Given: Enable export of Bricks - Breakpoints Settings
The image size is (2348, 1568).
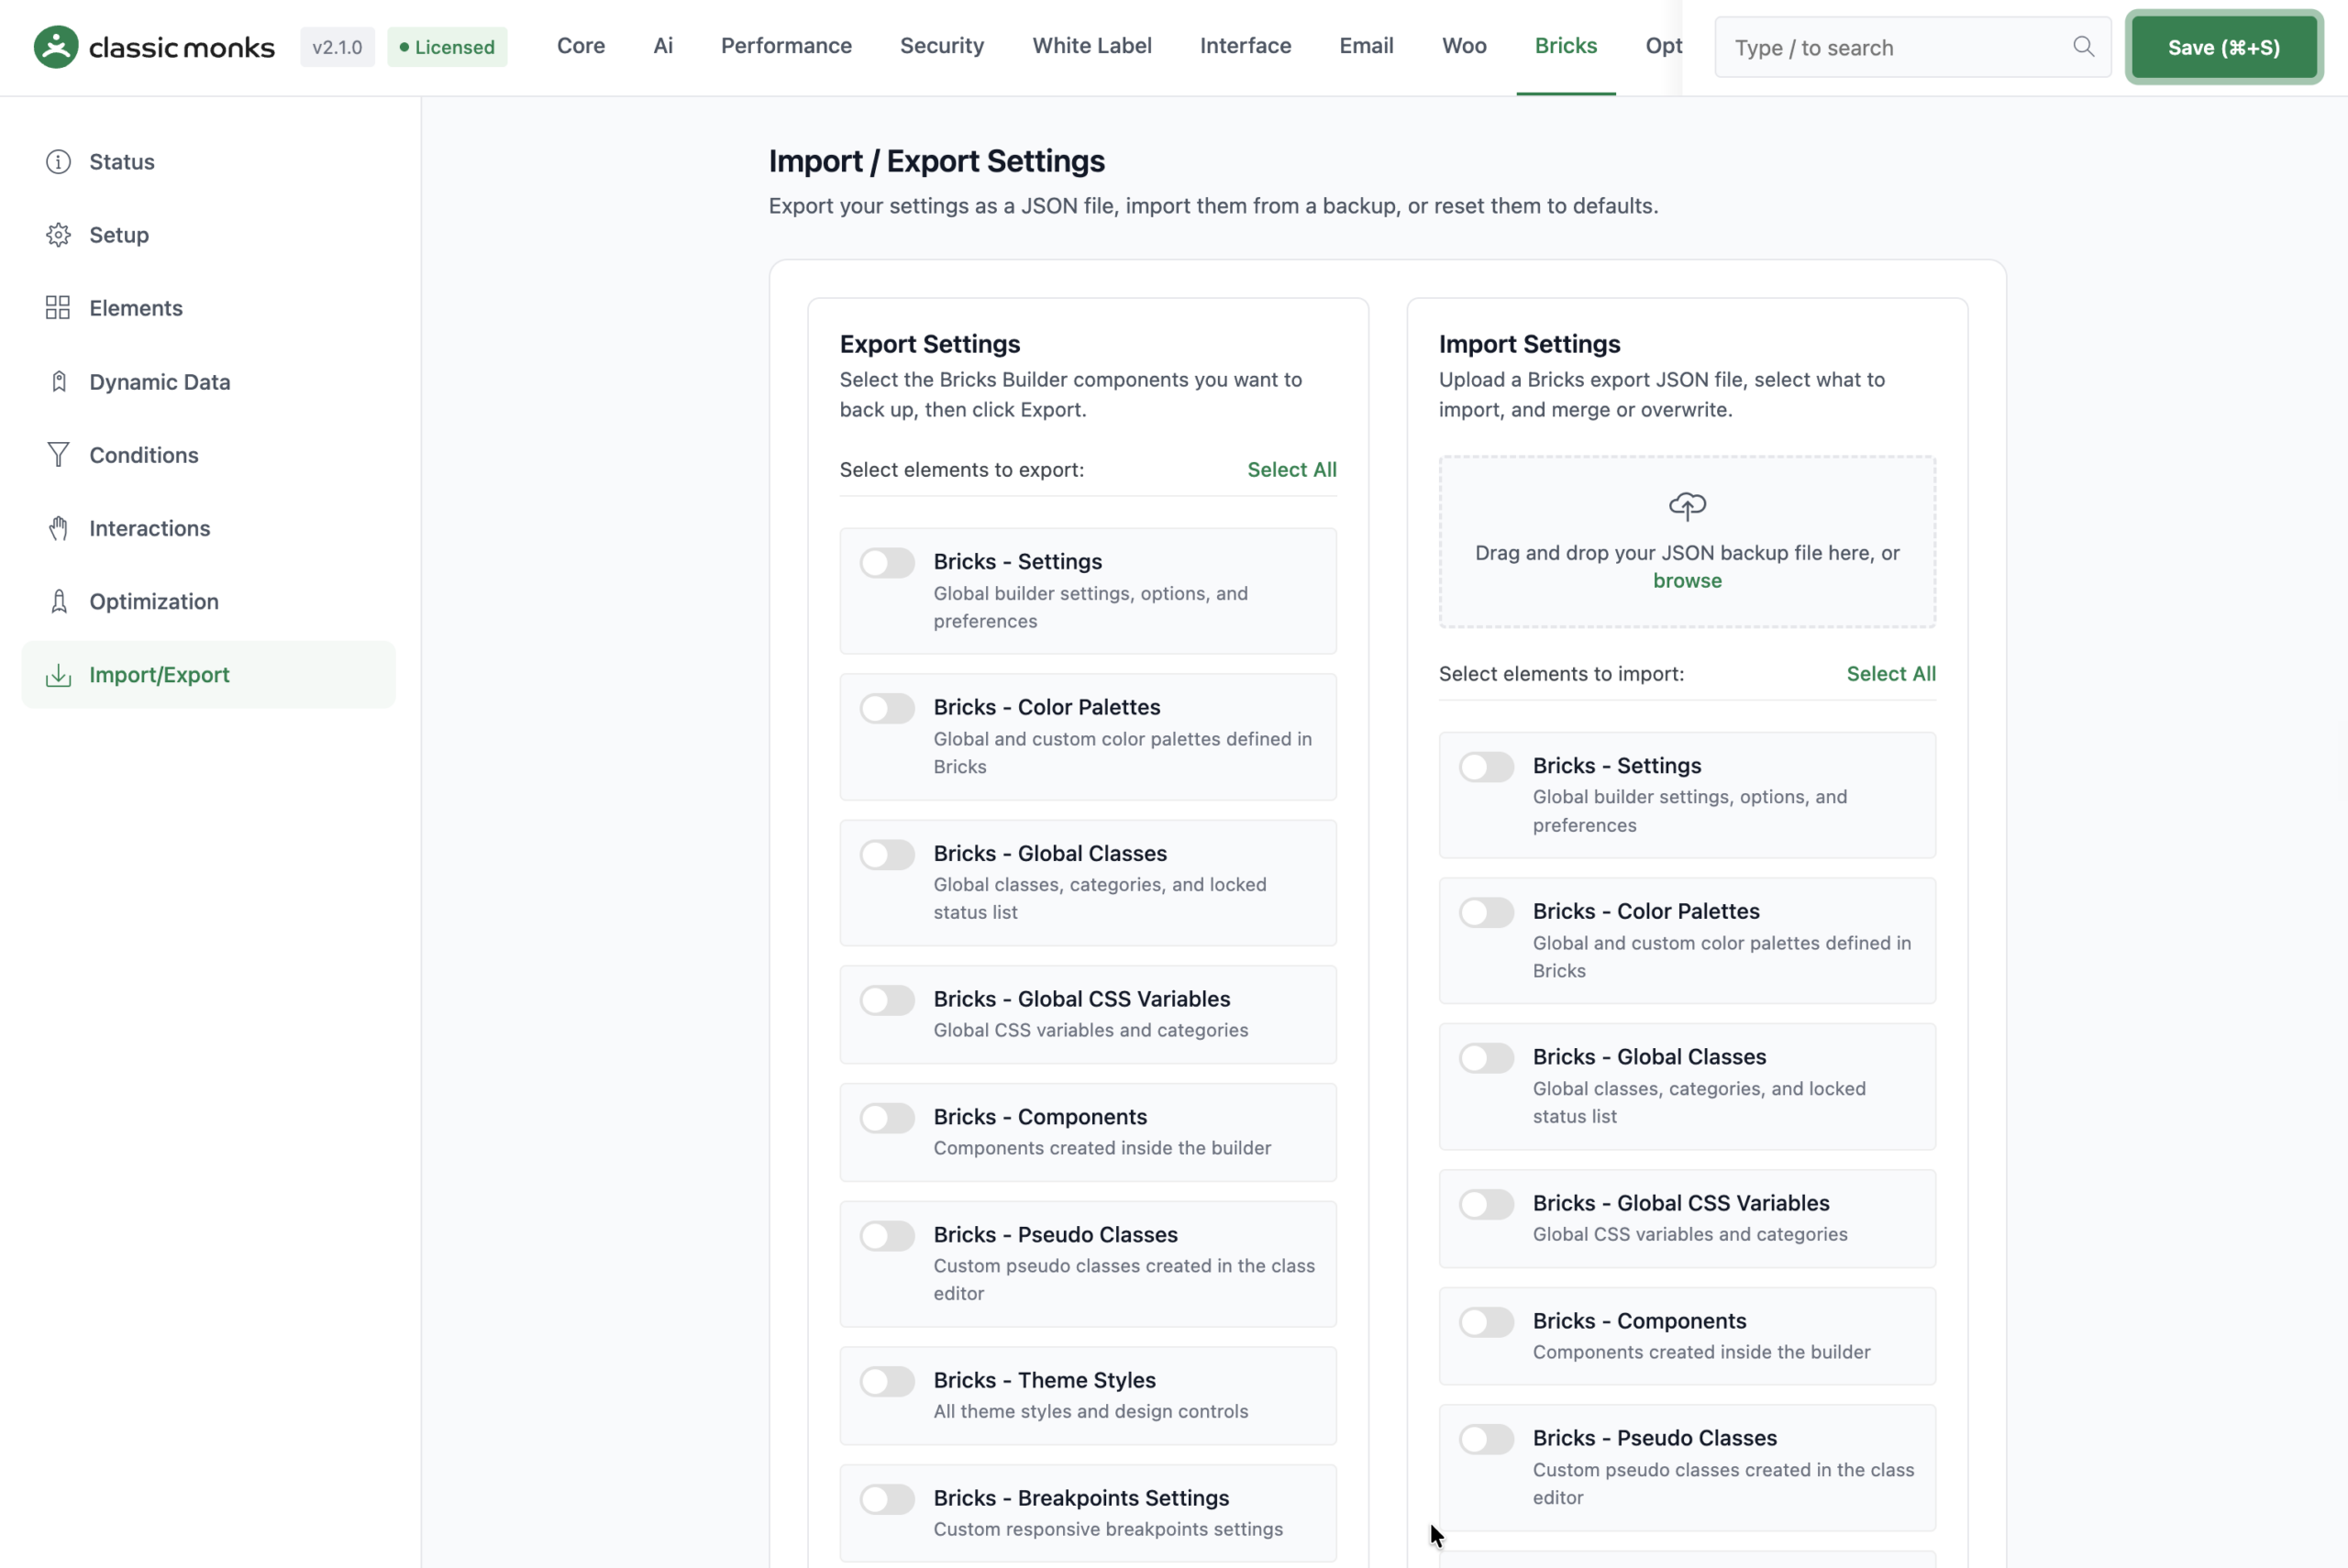Looking at the screenshot, I should [x=887, y=1500].
